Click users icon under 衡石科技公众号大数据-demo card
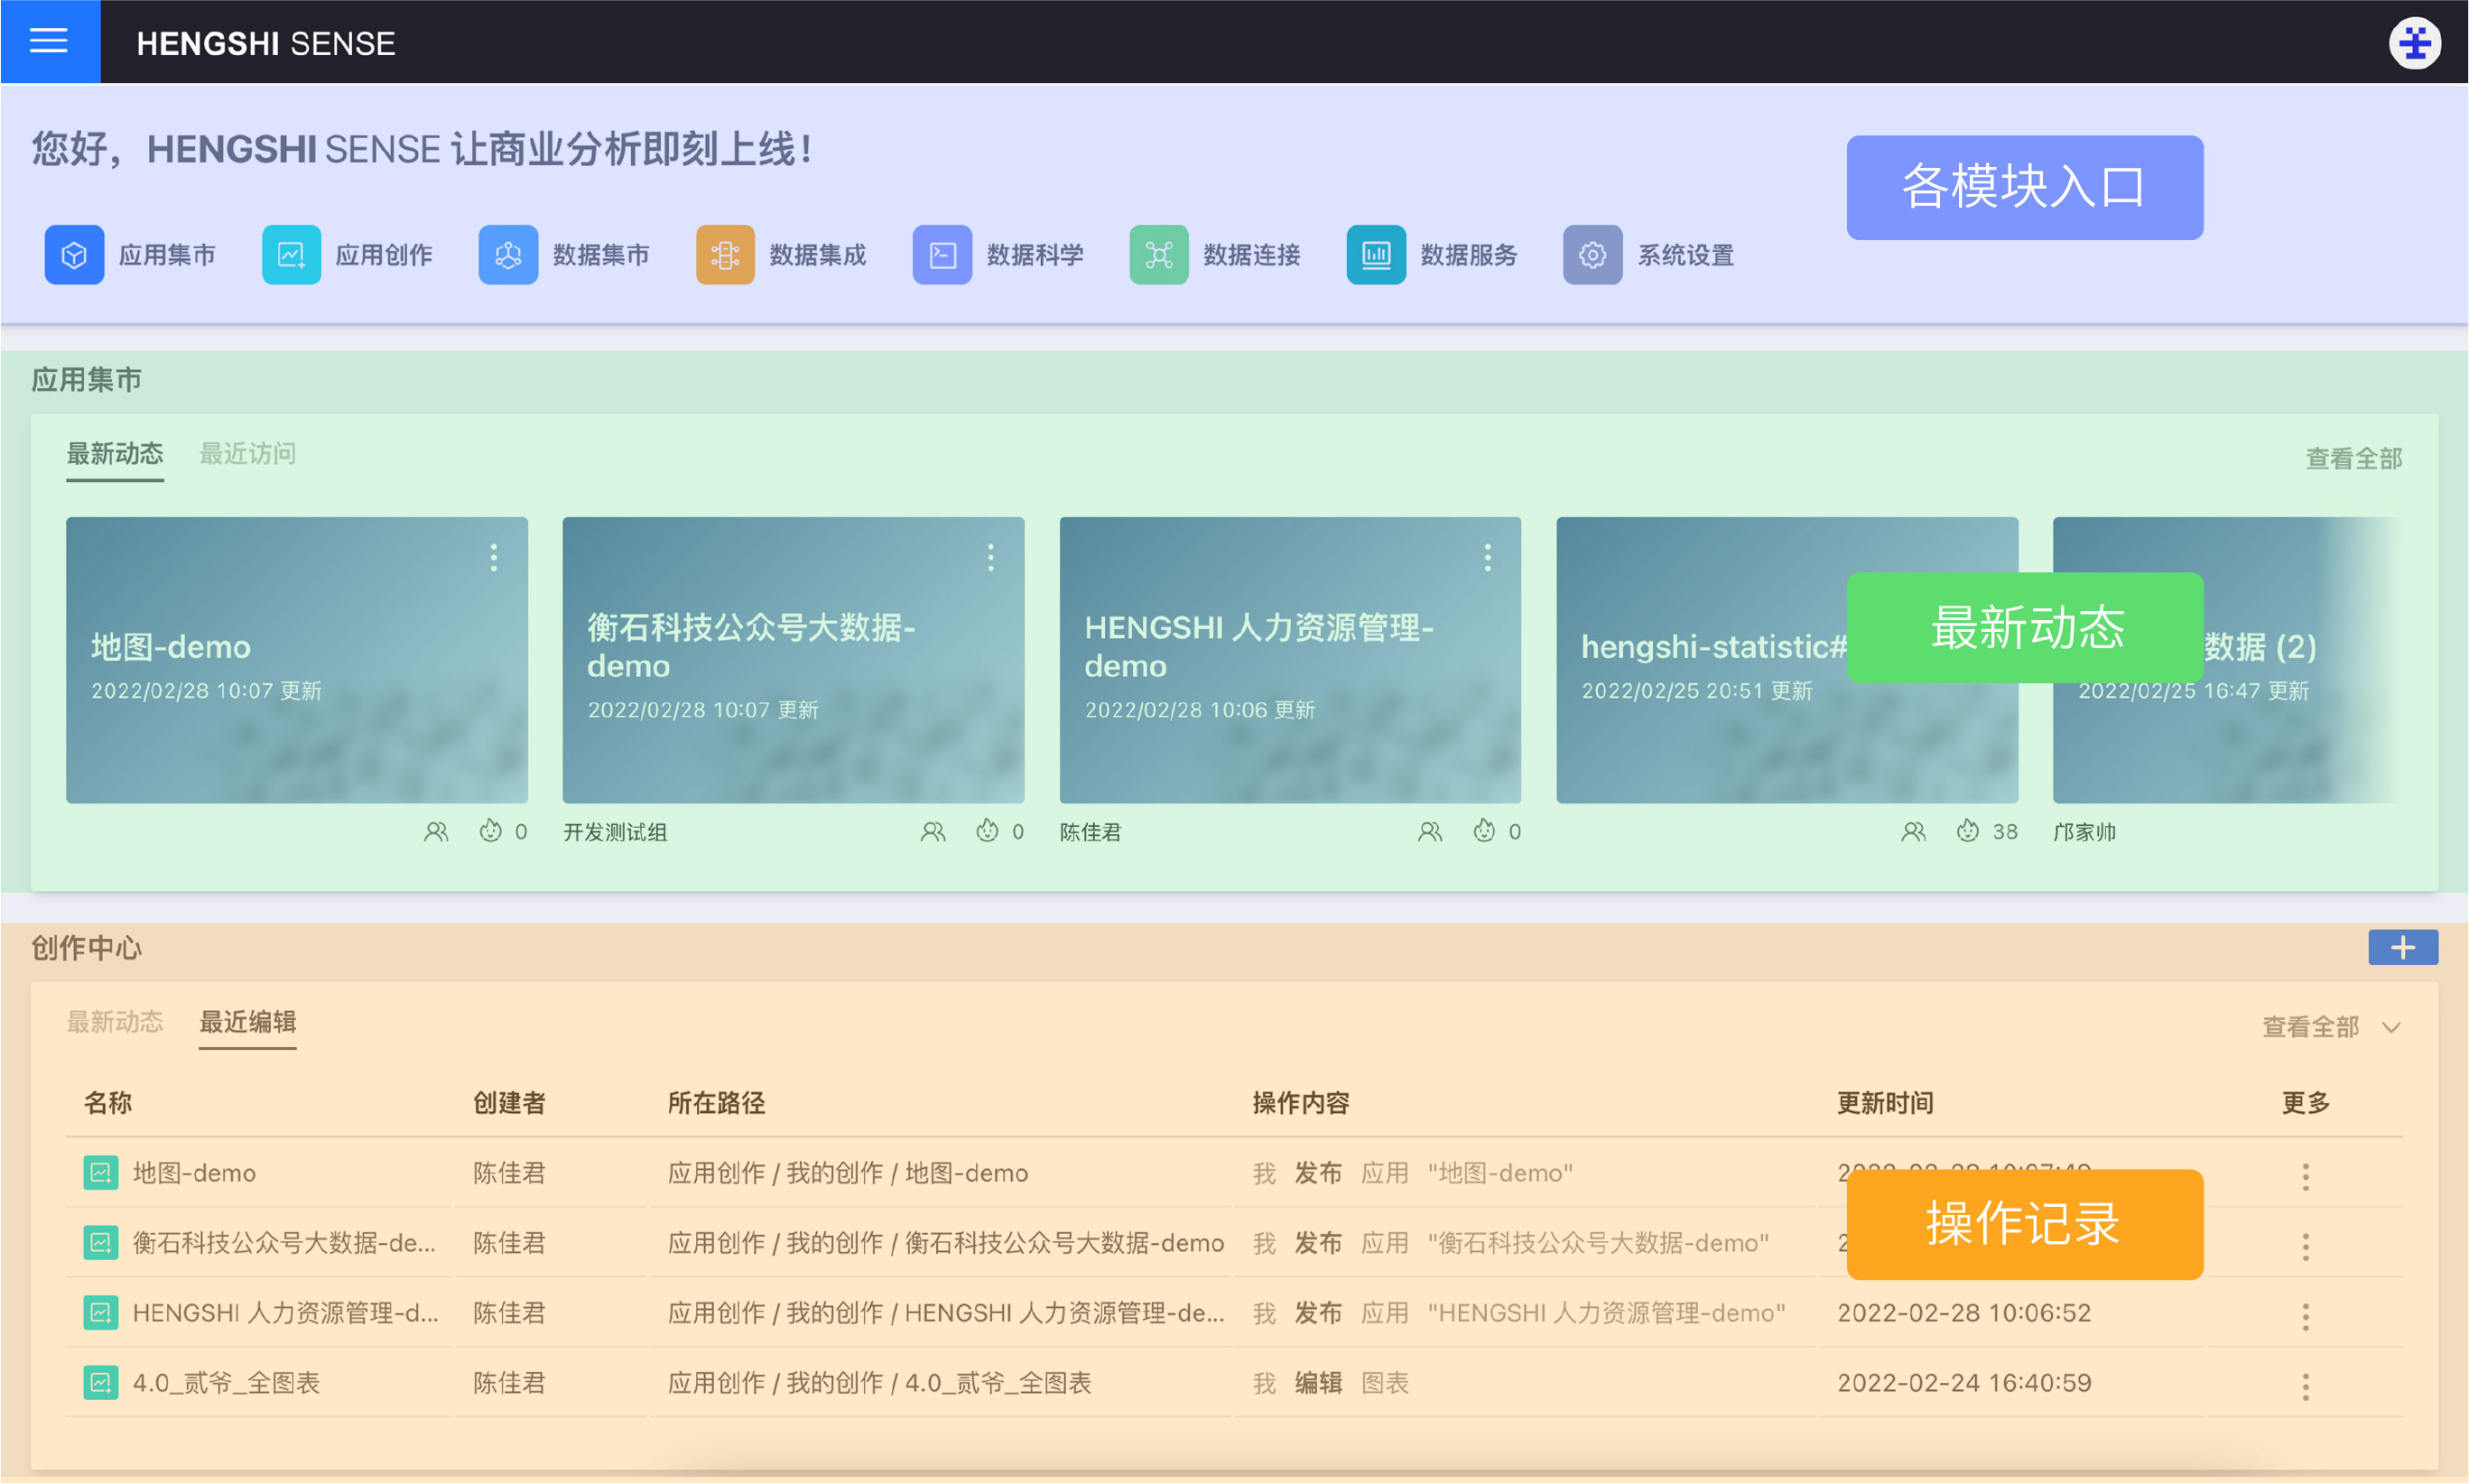 tap(933, 832)
